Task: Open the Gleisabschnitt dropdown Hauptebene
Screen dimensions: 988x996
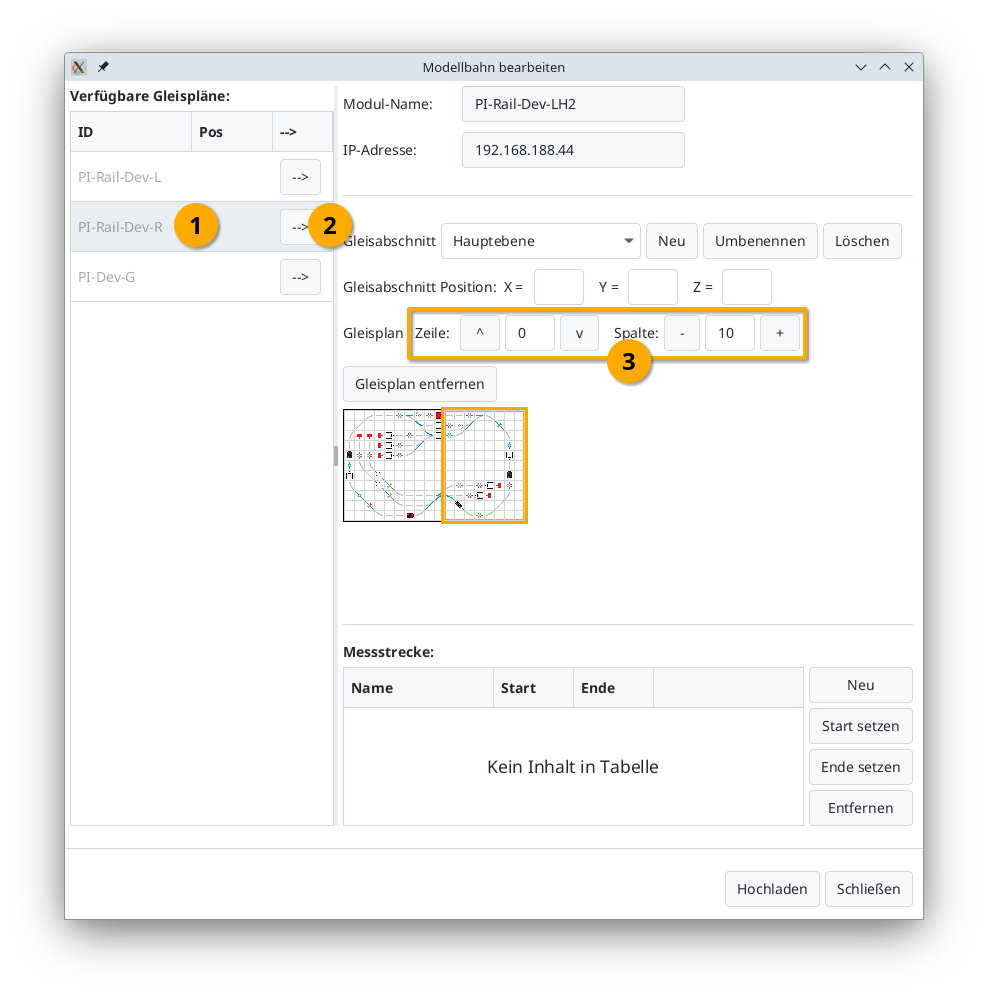Action: pyautogui.click(x=540, y=241)
